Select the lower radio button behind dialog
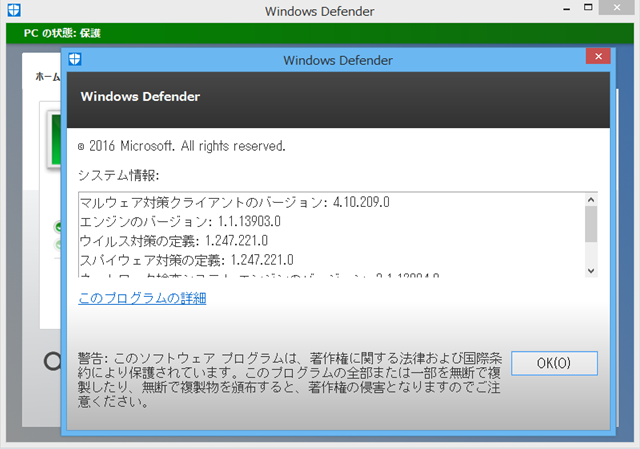 point(58,244)
